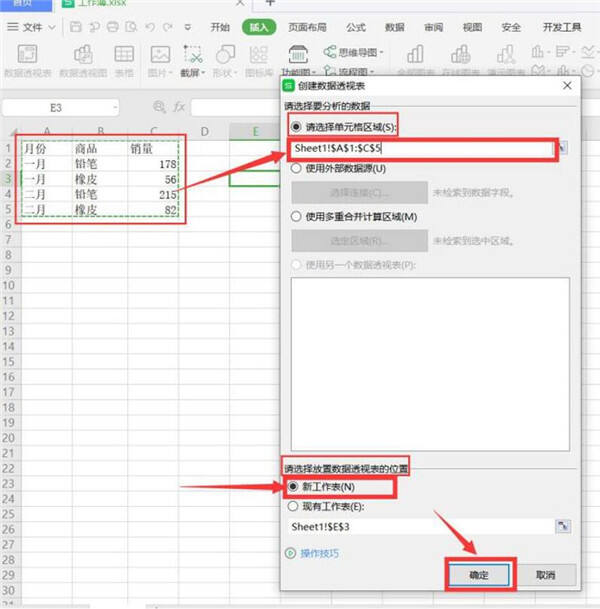Select the 请选择单元格区域(S) radio button

tap(296, 127)
